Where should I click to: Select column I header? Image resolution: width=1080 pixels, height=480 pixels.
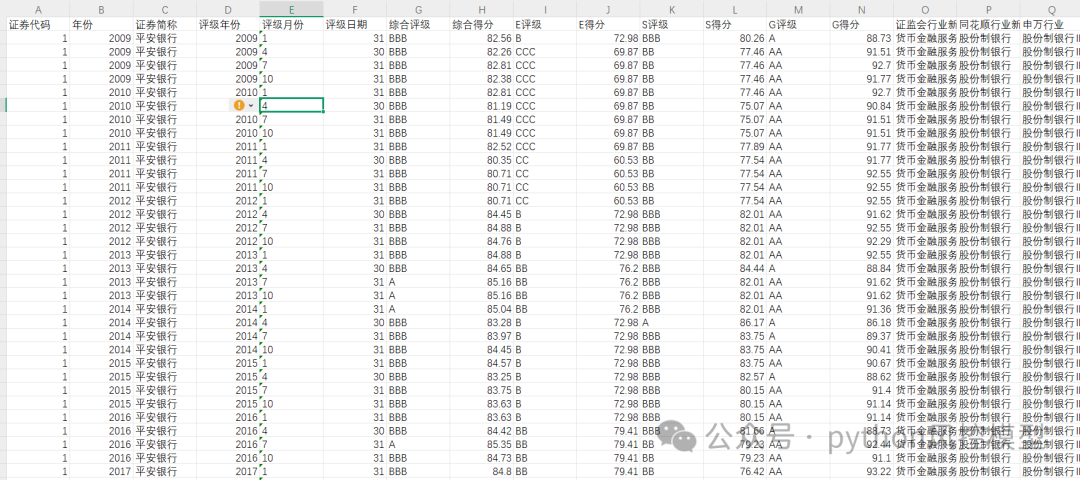click(545, 10)
